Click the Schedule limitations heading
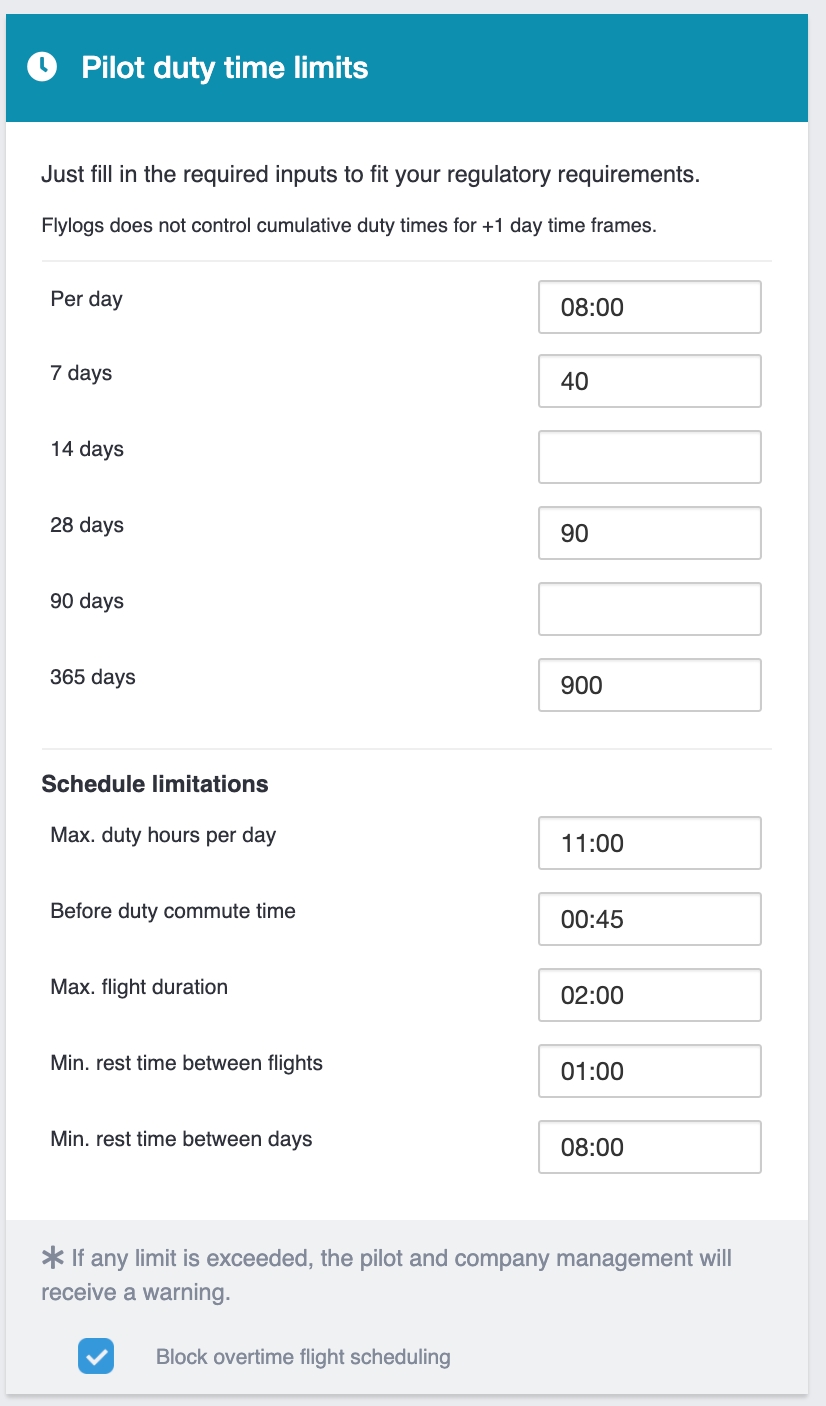Image resolution: width=826 pixels, height=1406 pixels. click(x=155, y=784)
